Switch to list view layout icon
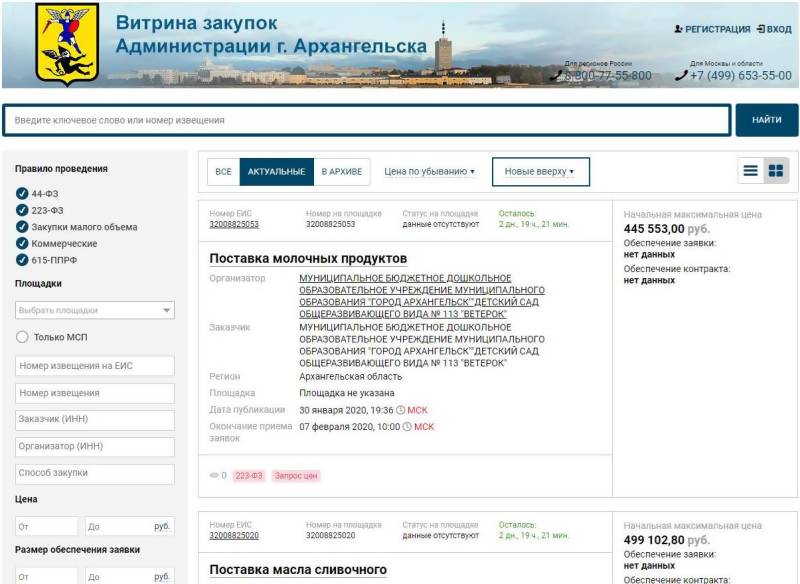This screenshot has width=800, height=584. point(750,171)
